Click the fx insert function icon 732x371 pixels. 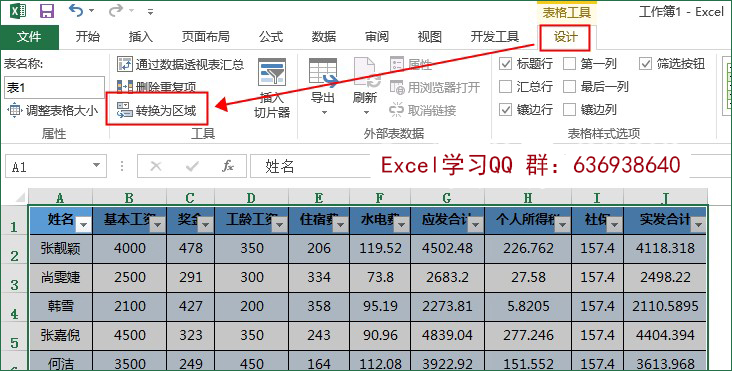click(x=228, y=166)
